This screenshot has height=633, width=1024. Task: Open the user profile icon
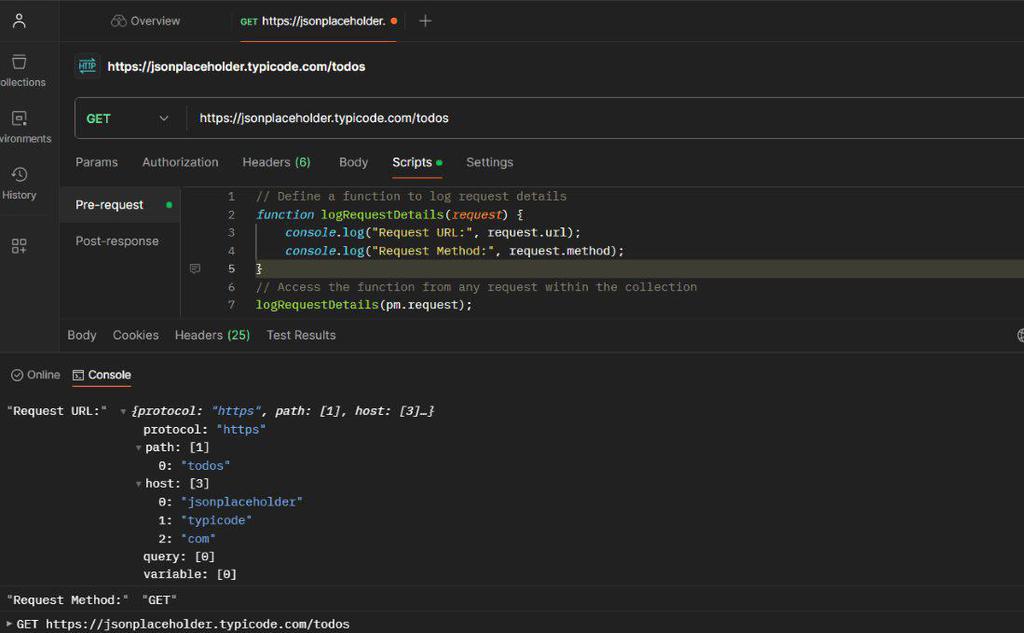[19, 21]
